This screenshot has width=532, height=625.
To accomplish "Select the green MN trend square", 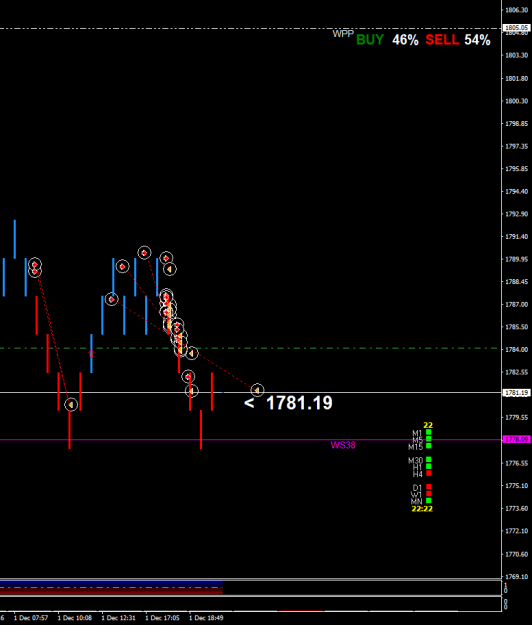I will click(429, 501).
